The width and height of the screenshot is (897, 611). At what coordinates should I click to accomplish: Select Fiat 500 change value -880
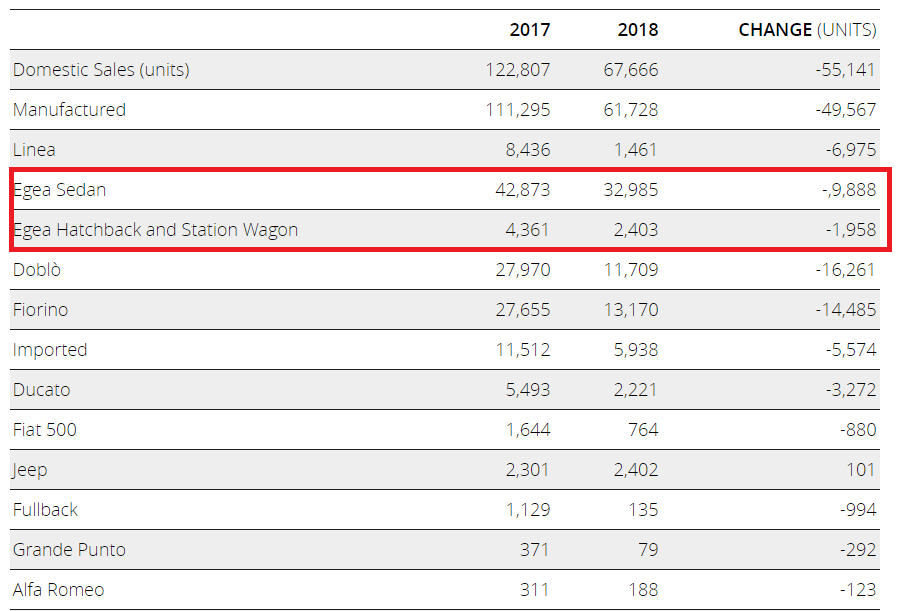[858, 430]
